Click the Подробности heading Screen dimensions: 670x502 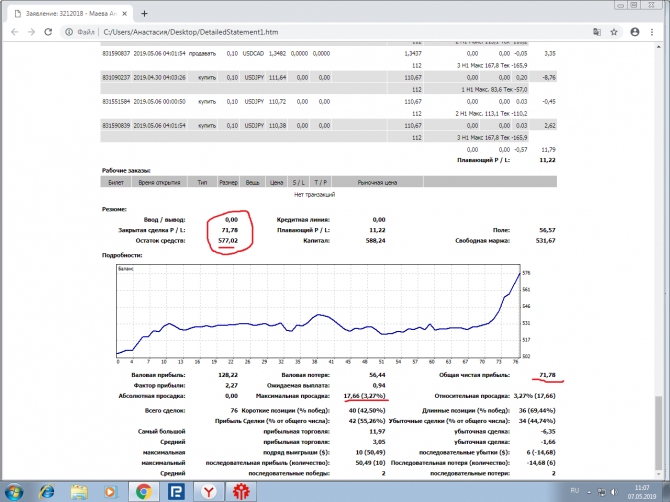click(122, 255)
